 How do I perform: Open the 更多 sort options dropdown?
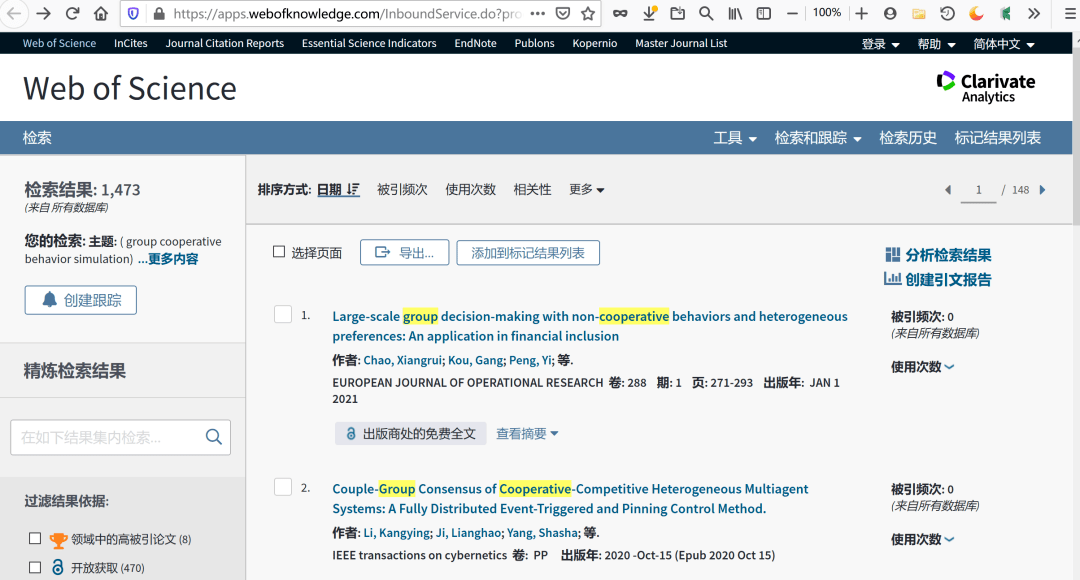[x=586, y=189]
